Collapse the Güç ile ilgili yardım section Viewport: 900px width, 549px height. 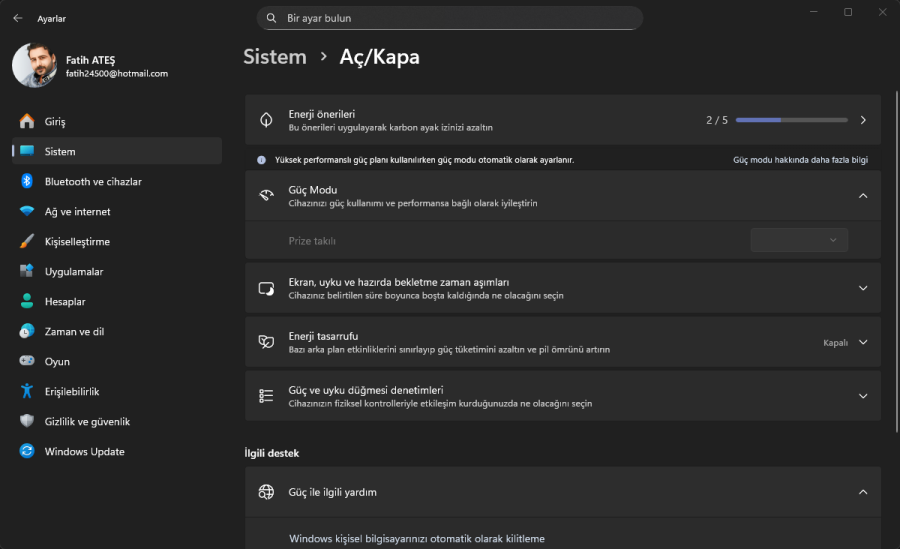(863, 492)
